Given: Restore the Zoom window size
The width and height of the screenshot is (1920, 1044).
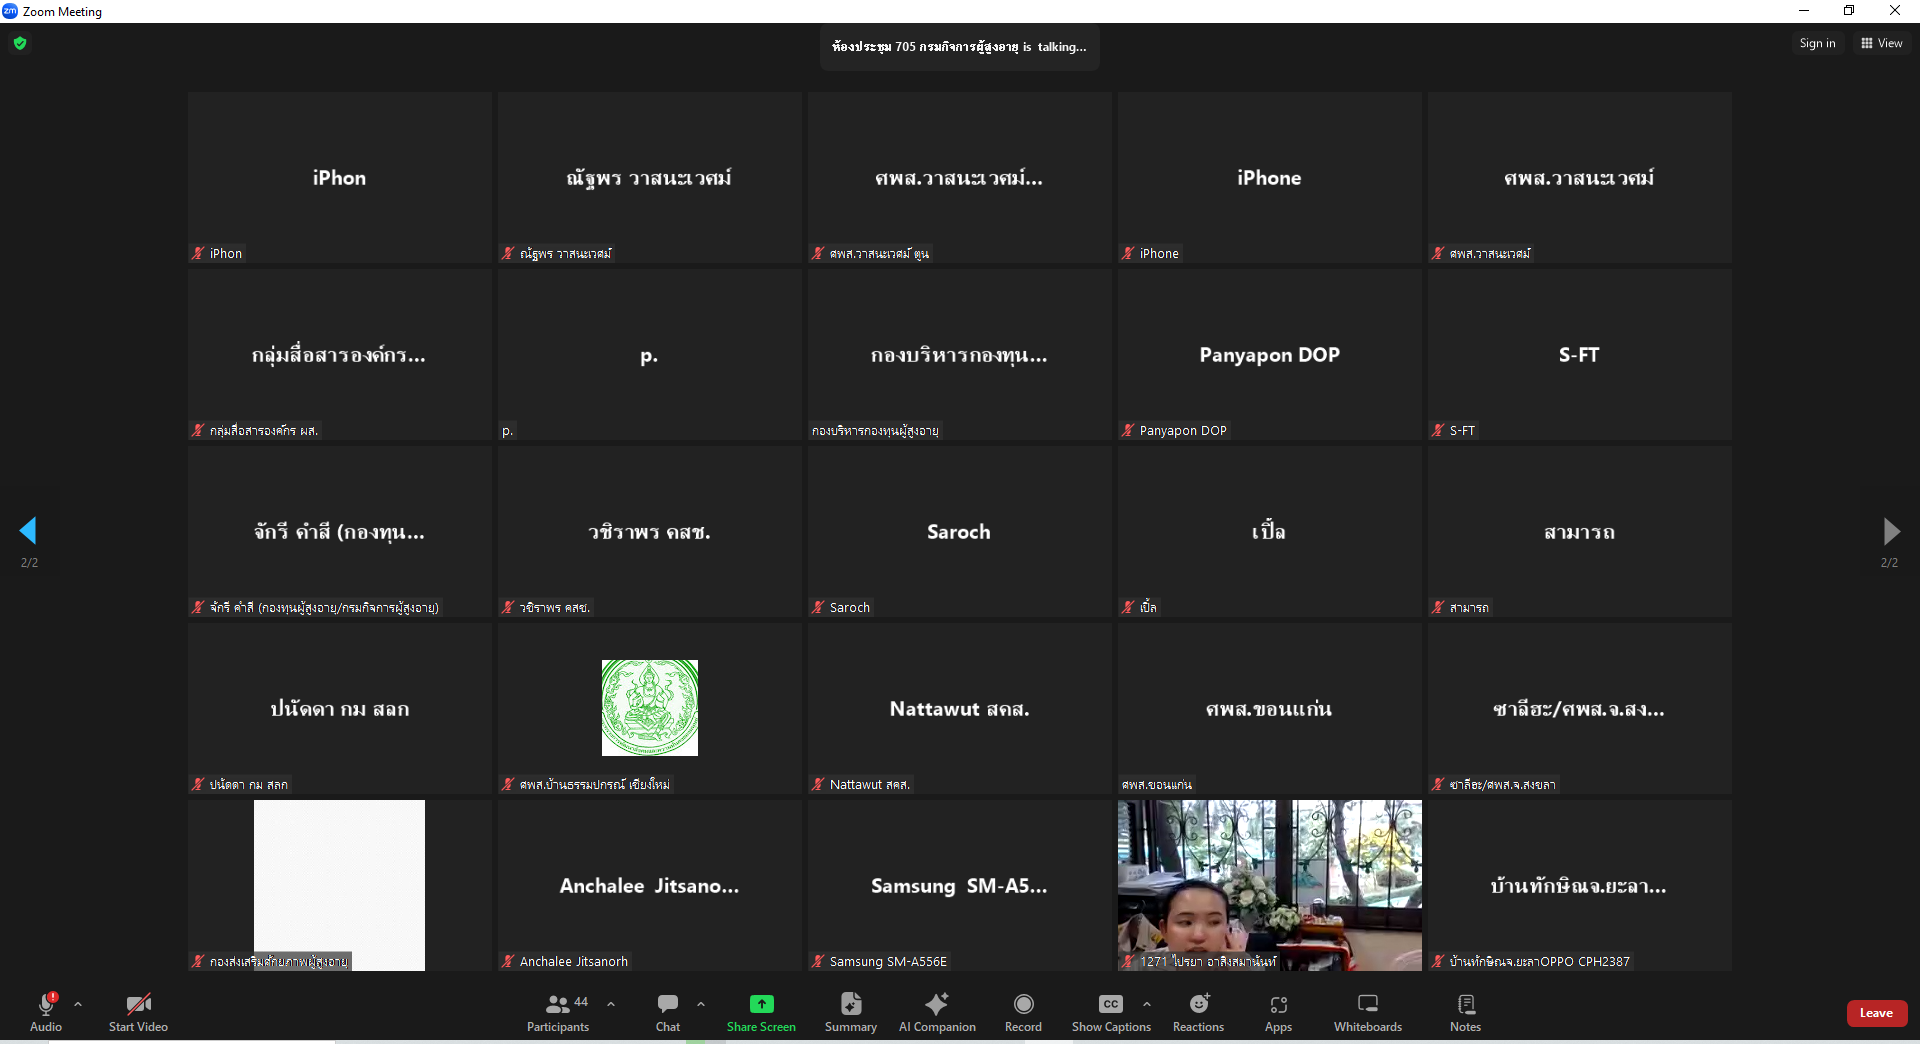Looking at the screenshot, I should tap(1849, 11).
